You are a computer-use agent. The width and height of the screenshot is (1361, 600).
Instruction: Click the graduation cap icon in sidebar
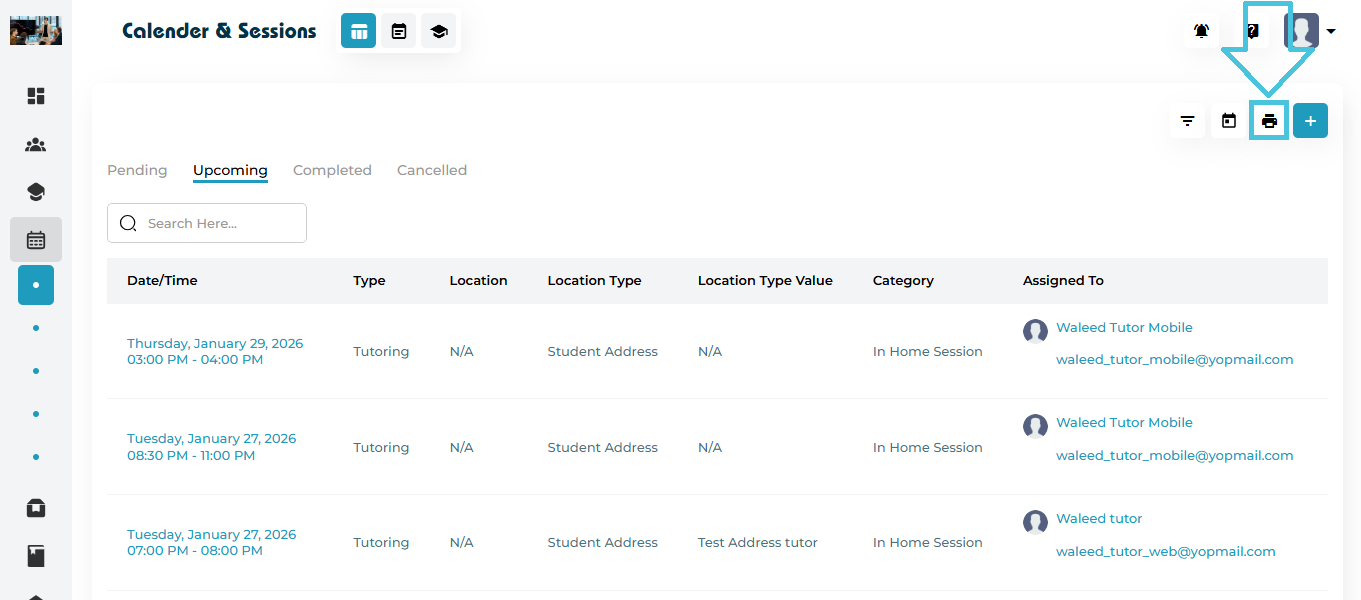click(36, 192)
